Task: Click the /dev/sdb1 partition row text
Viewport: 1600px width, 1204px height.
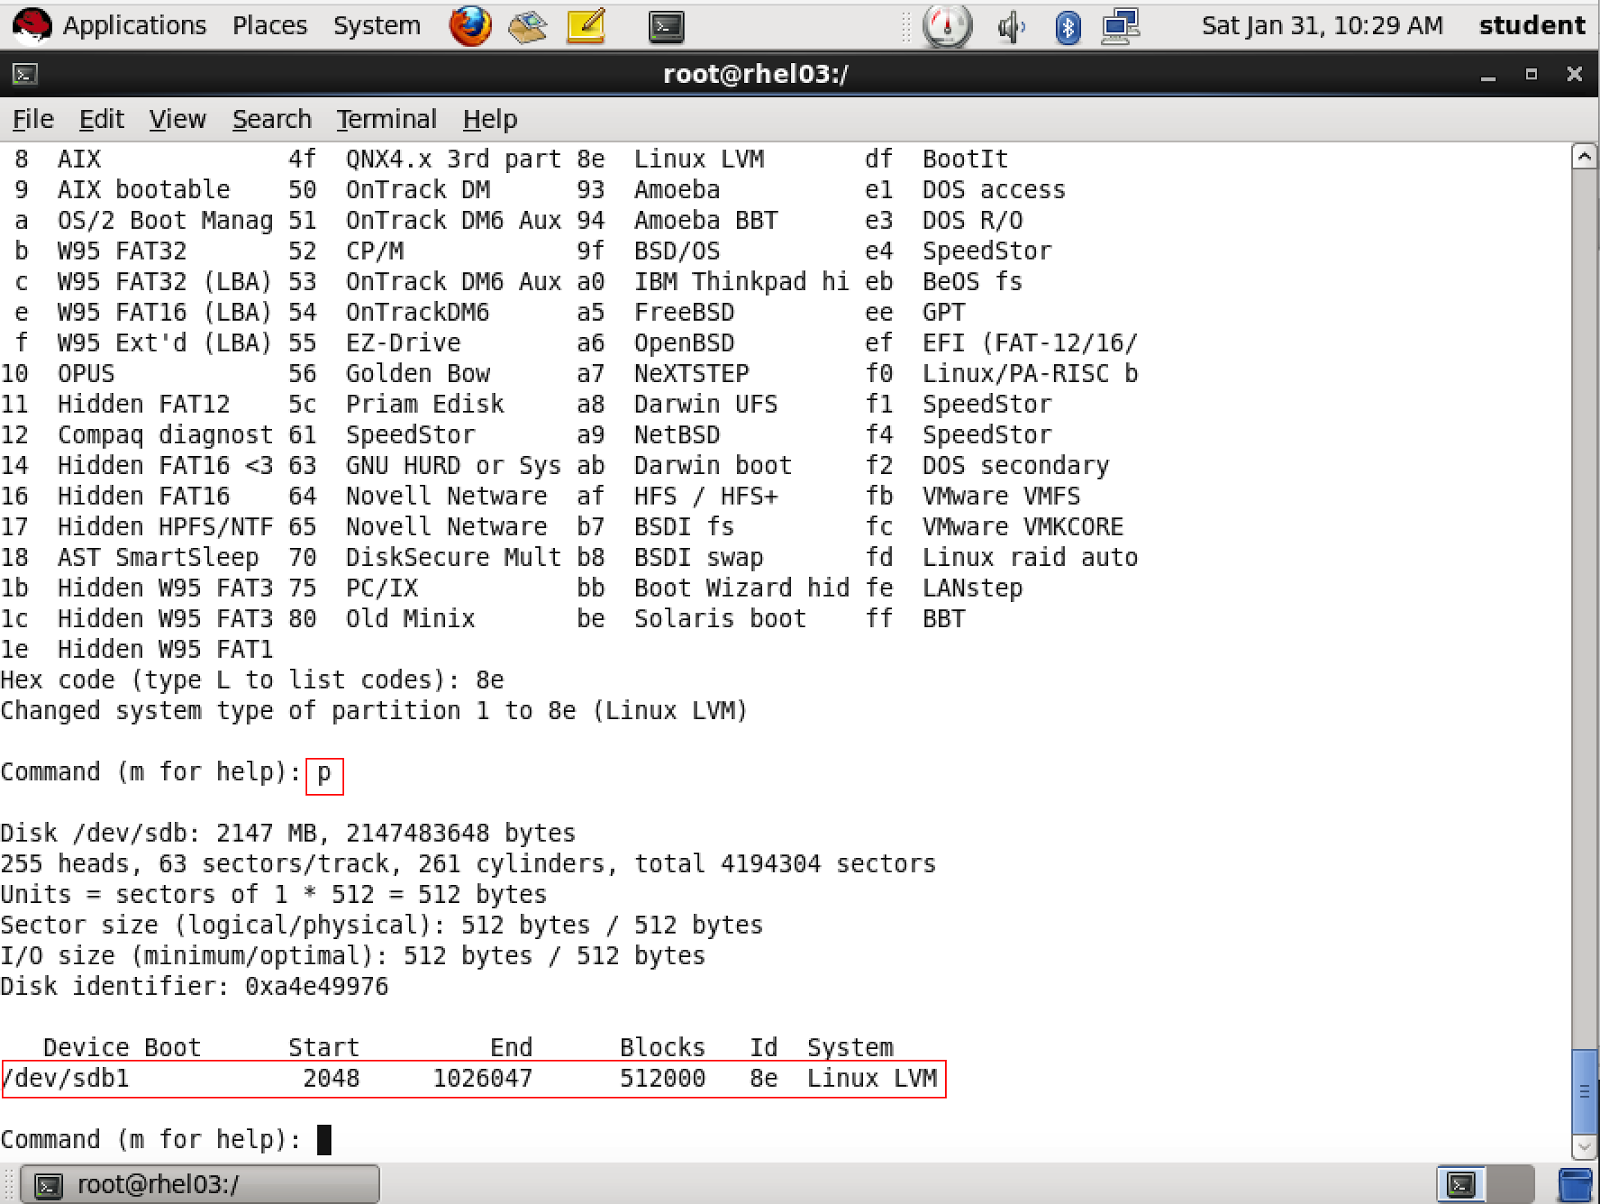Action: tap(470, 1079)
